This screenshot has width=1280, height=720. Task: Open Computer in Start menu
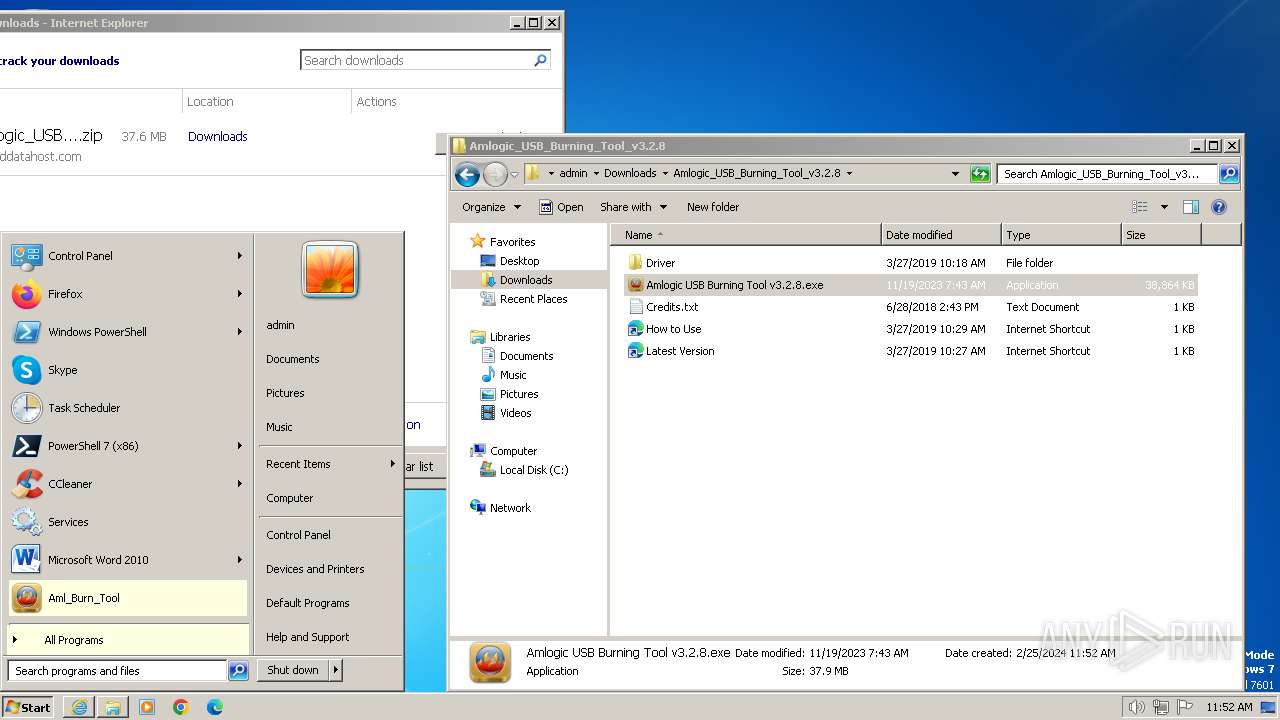click(290, 498)
